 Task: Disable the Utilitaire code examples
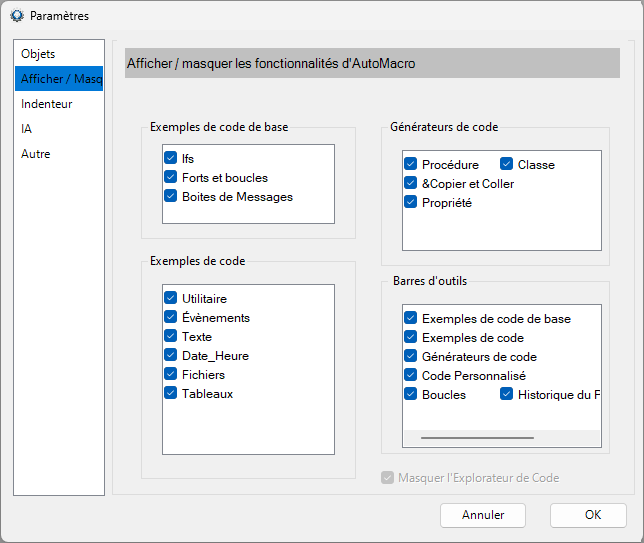(x=170, y=298)
